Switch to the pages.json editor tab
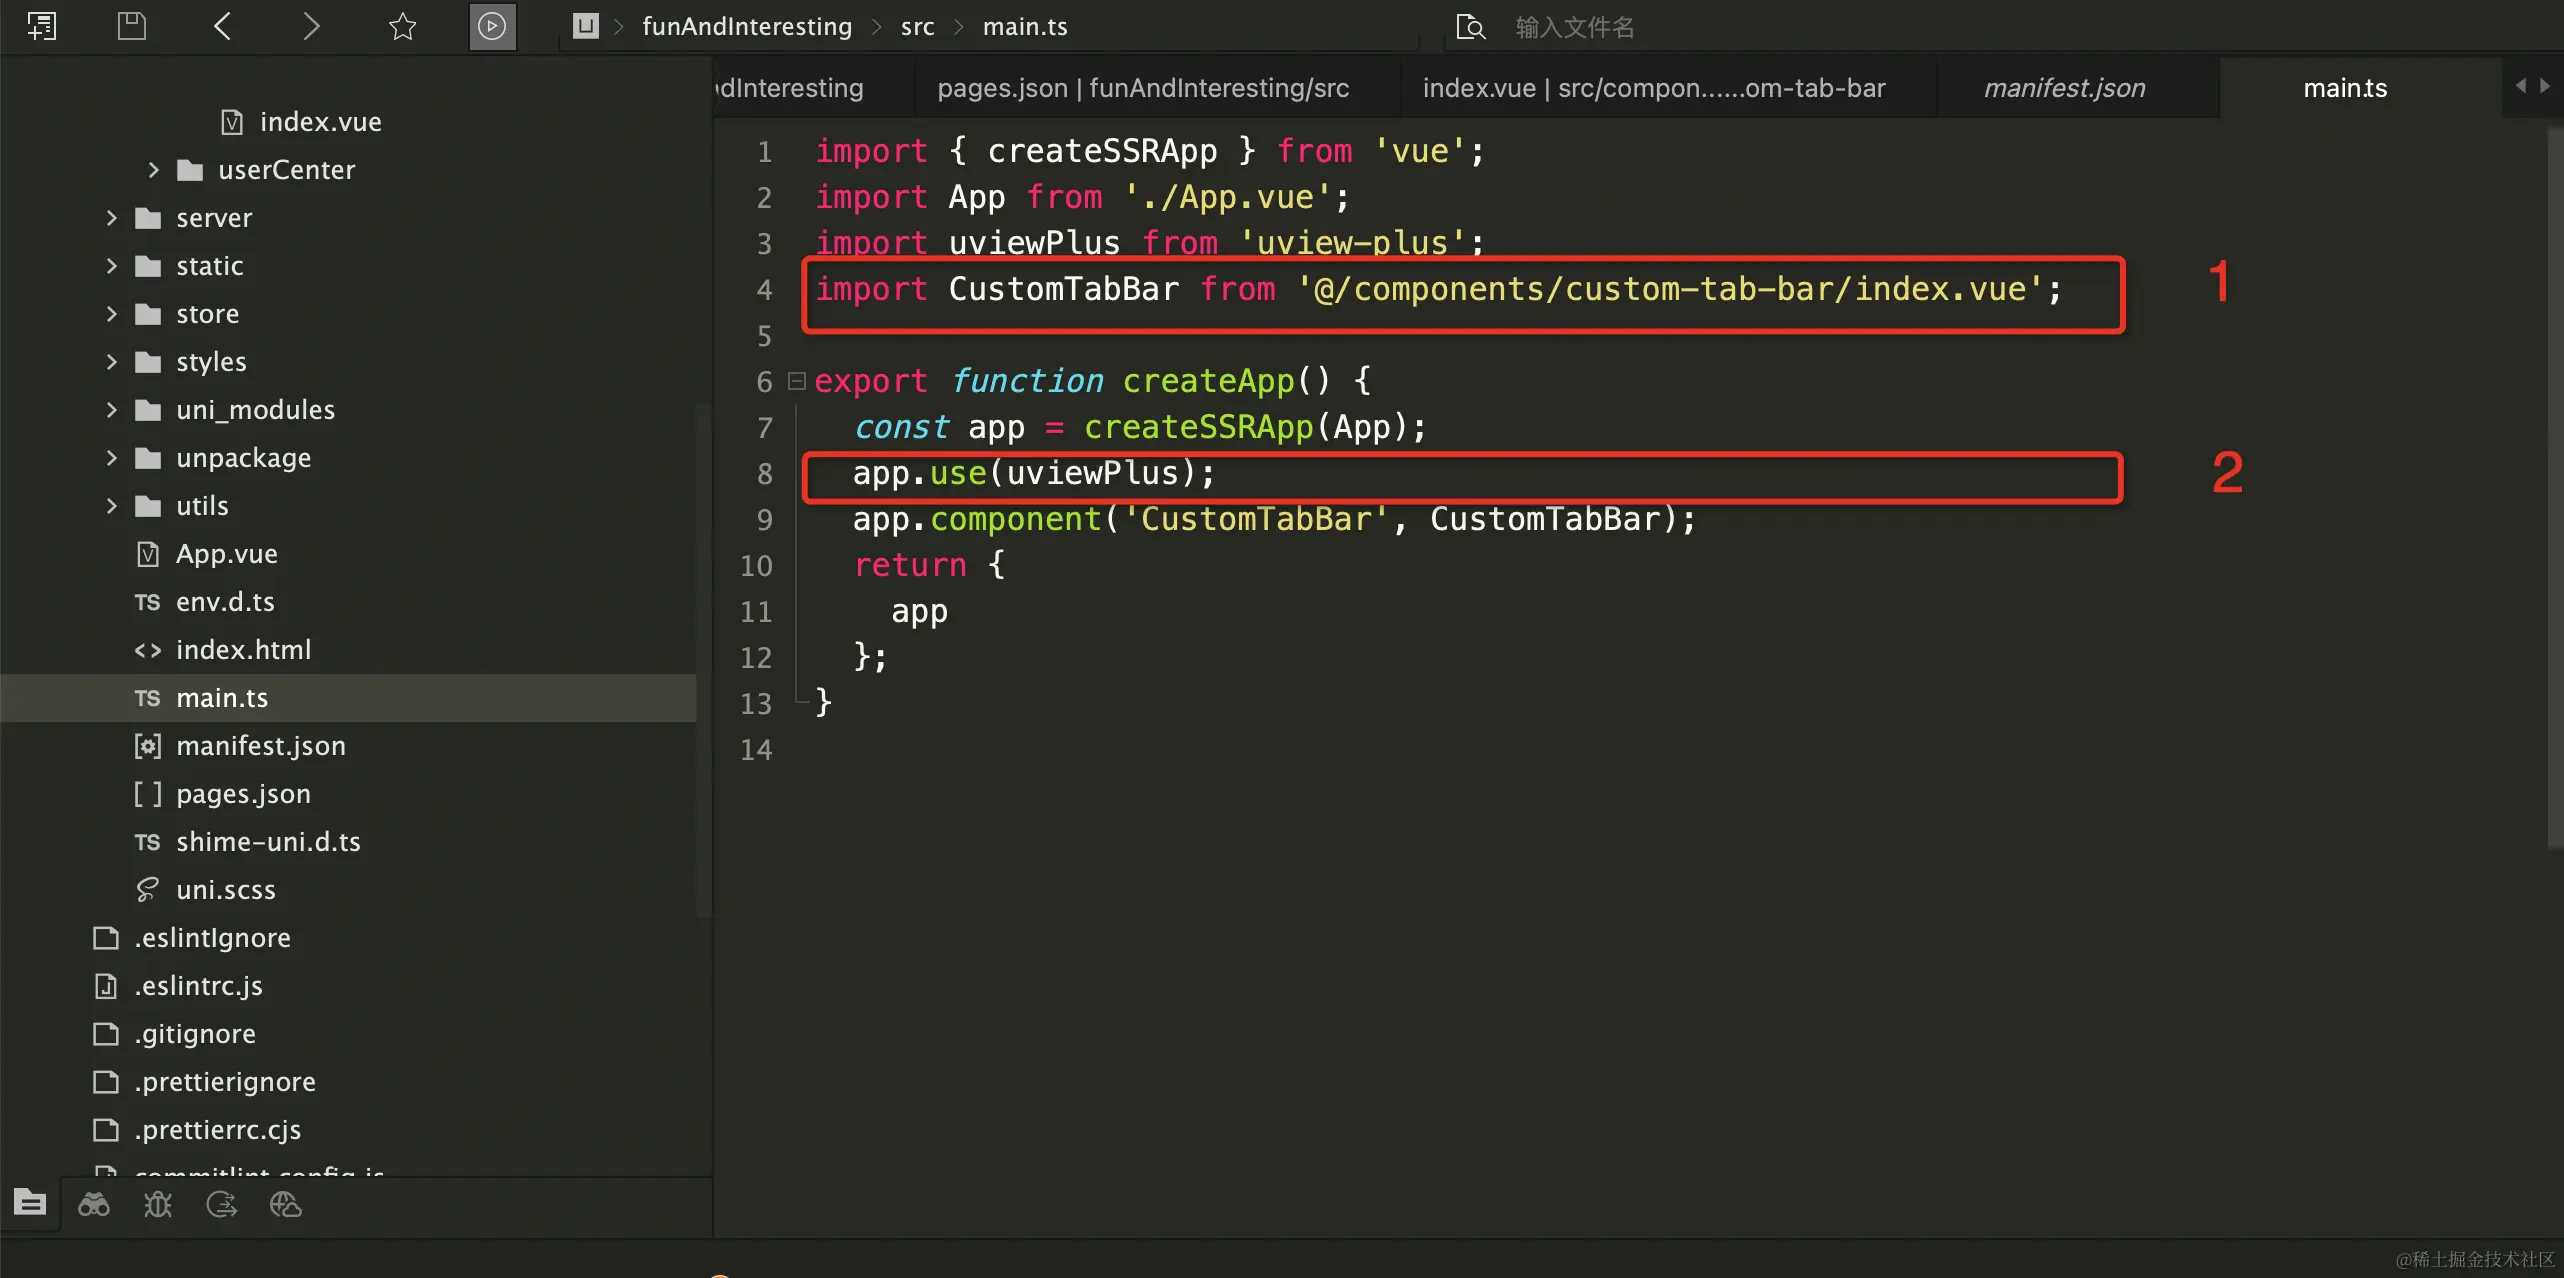2564x1278 pixels. tap(1142, 88)
